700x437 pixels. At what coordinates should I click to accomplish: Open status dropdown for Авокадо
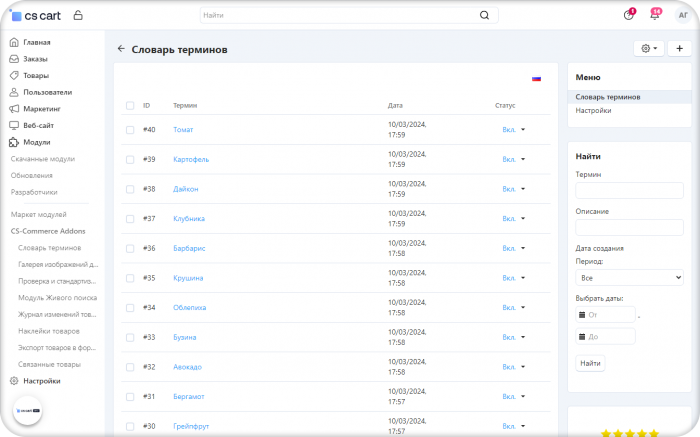click(513, 367)
